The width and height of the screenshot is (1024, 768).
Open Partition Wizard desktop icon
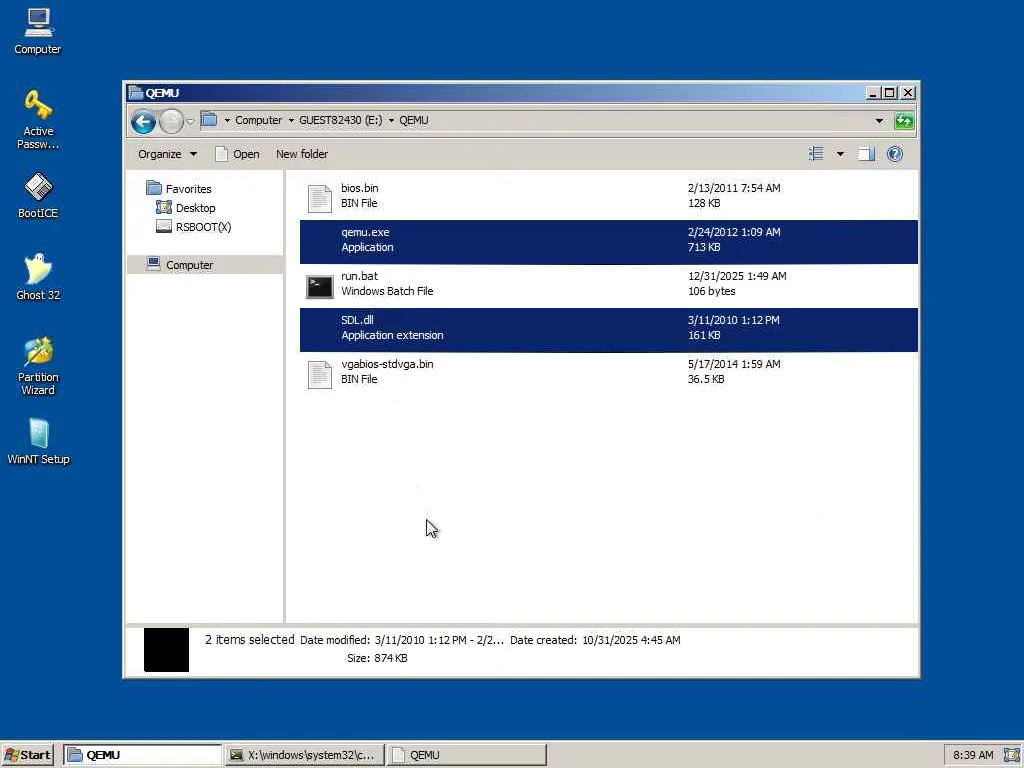pos(38,366)
